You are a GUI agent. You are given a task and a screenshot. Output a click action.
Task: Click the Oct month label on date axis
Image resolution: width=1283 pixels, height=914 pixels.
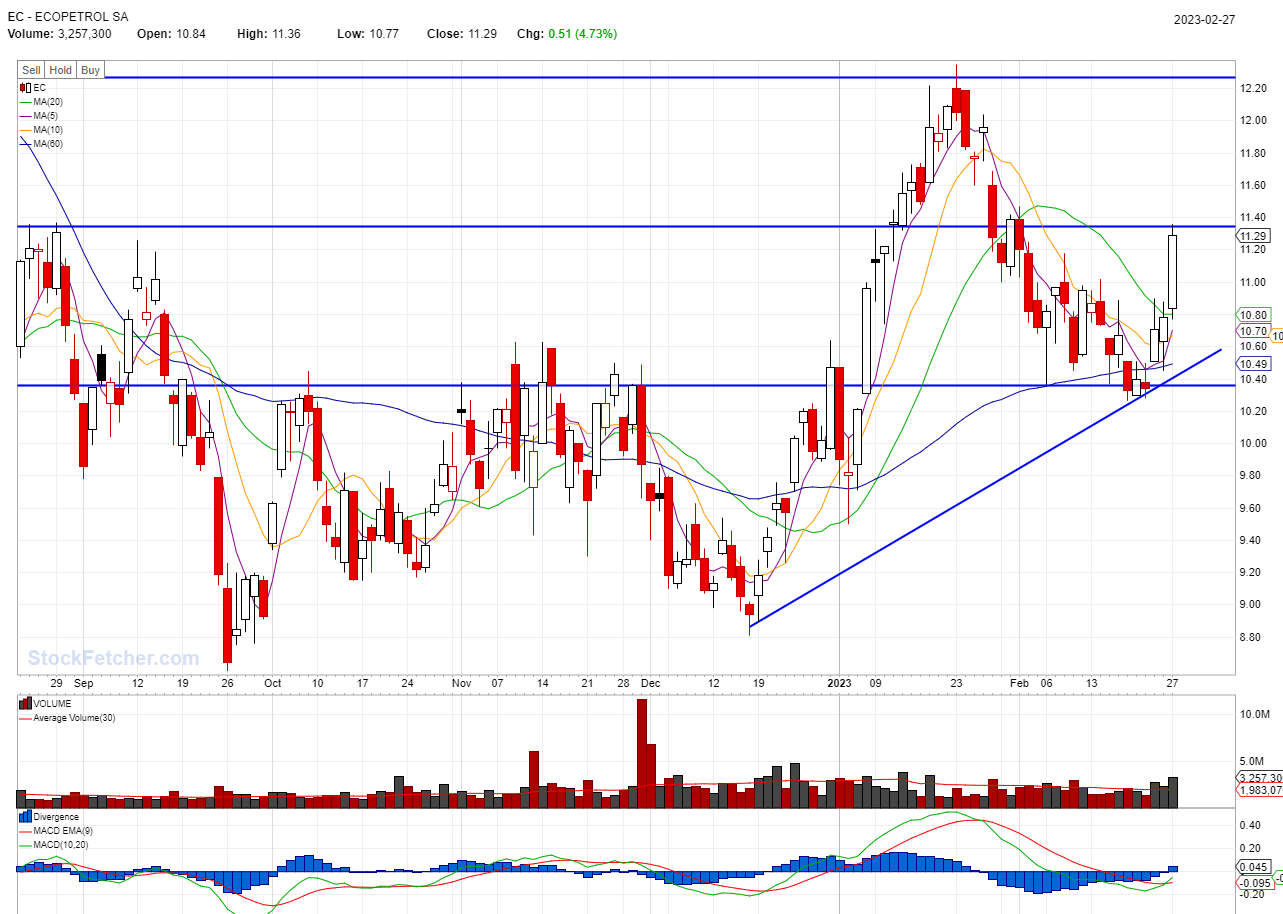pyautogui.click(x=272, y=683)
